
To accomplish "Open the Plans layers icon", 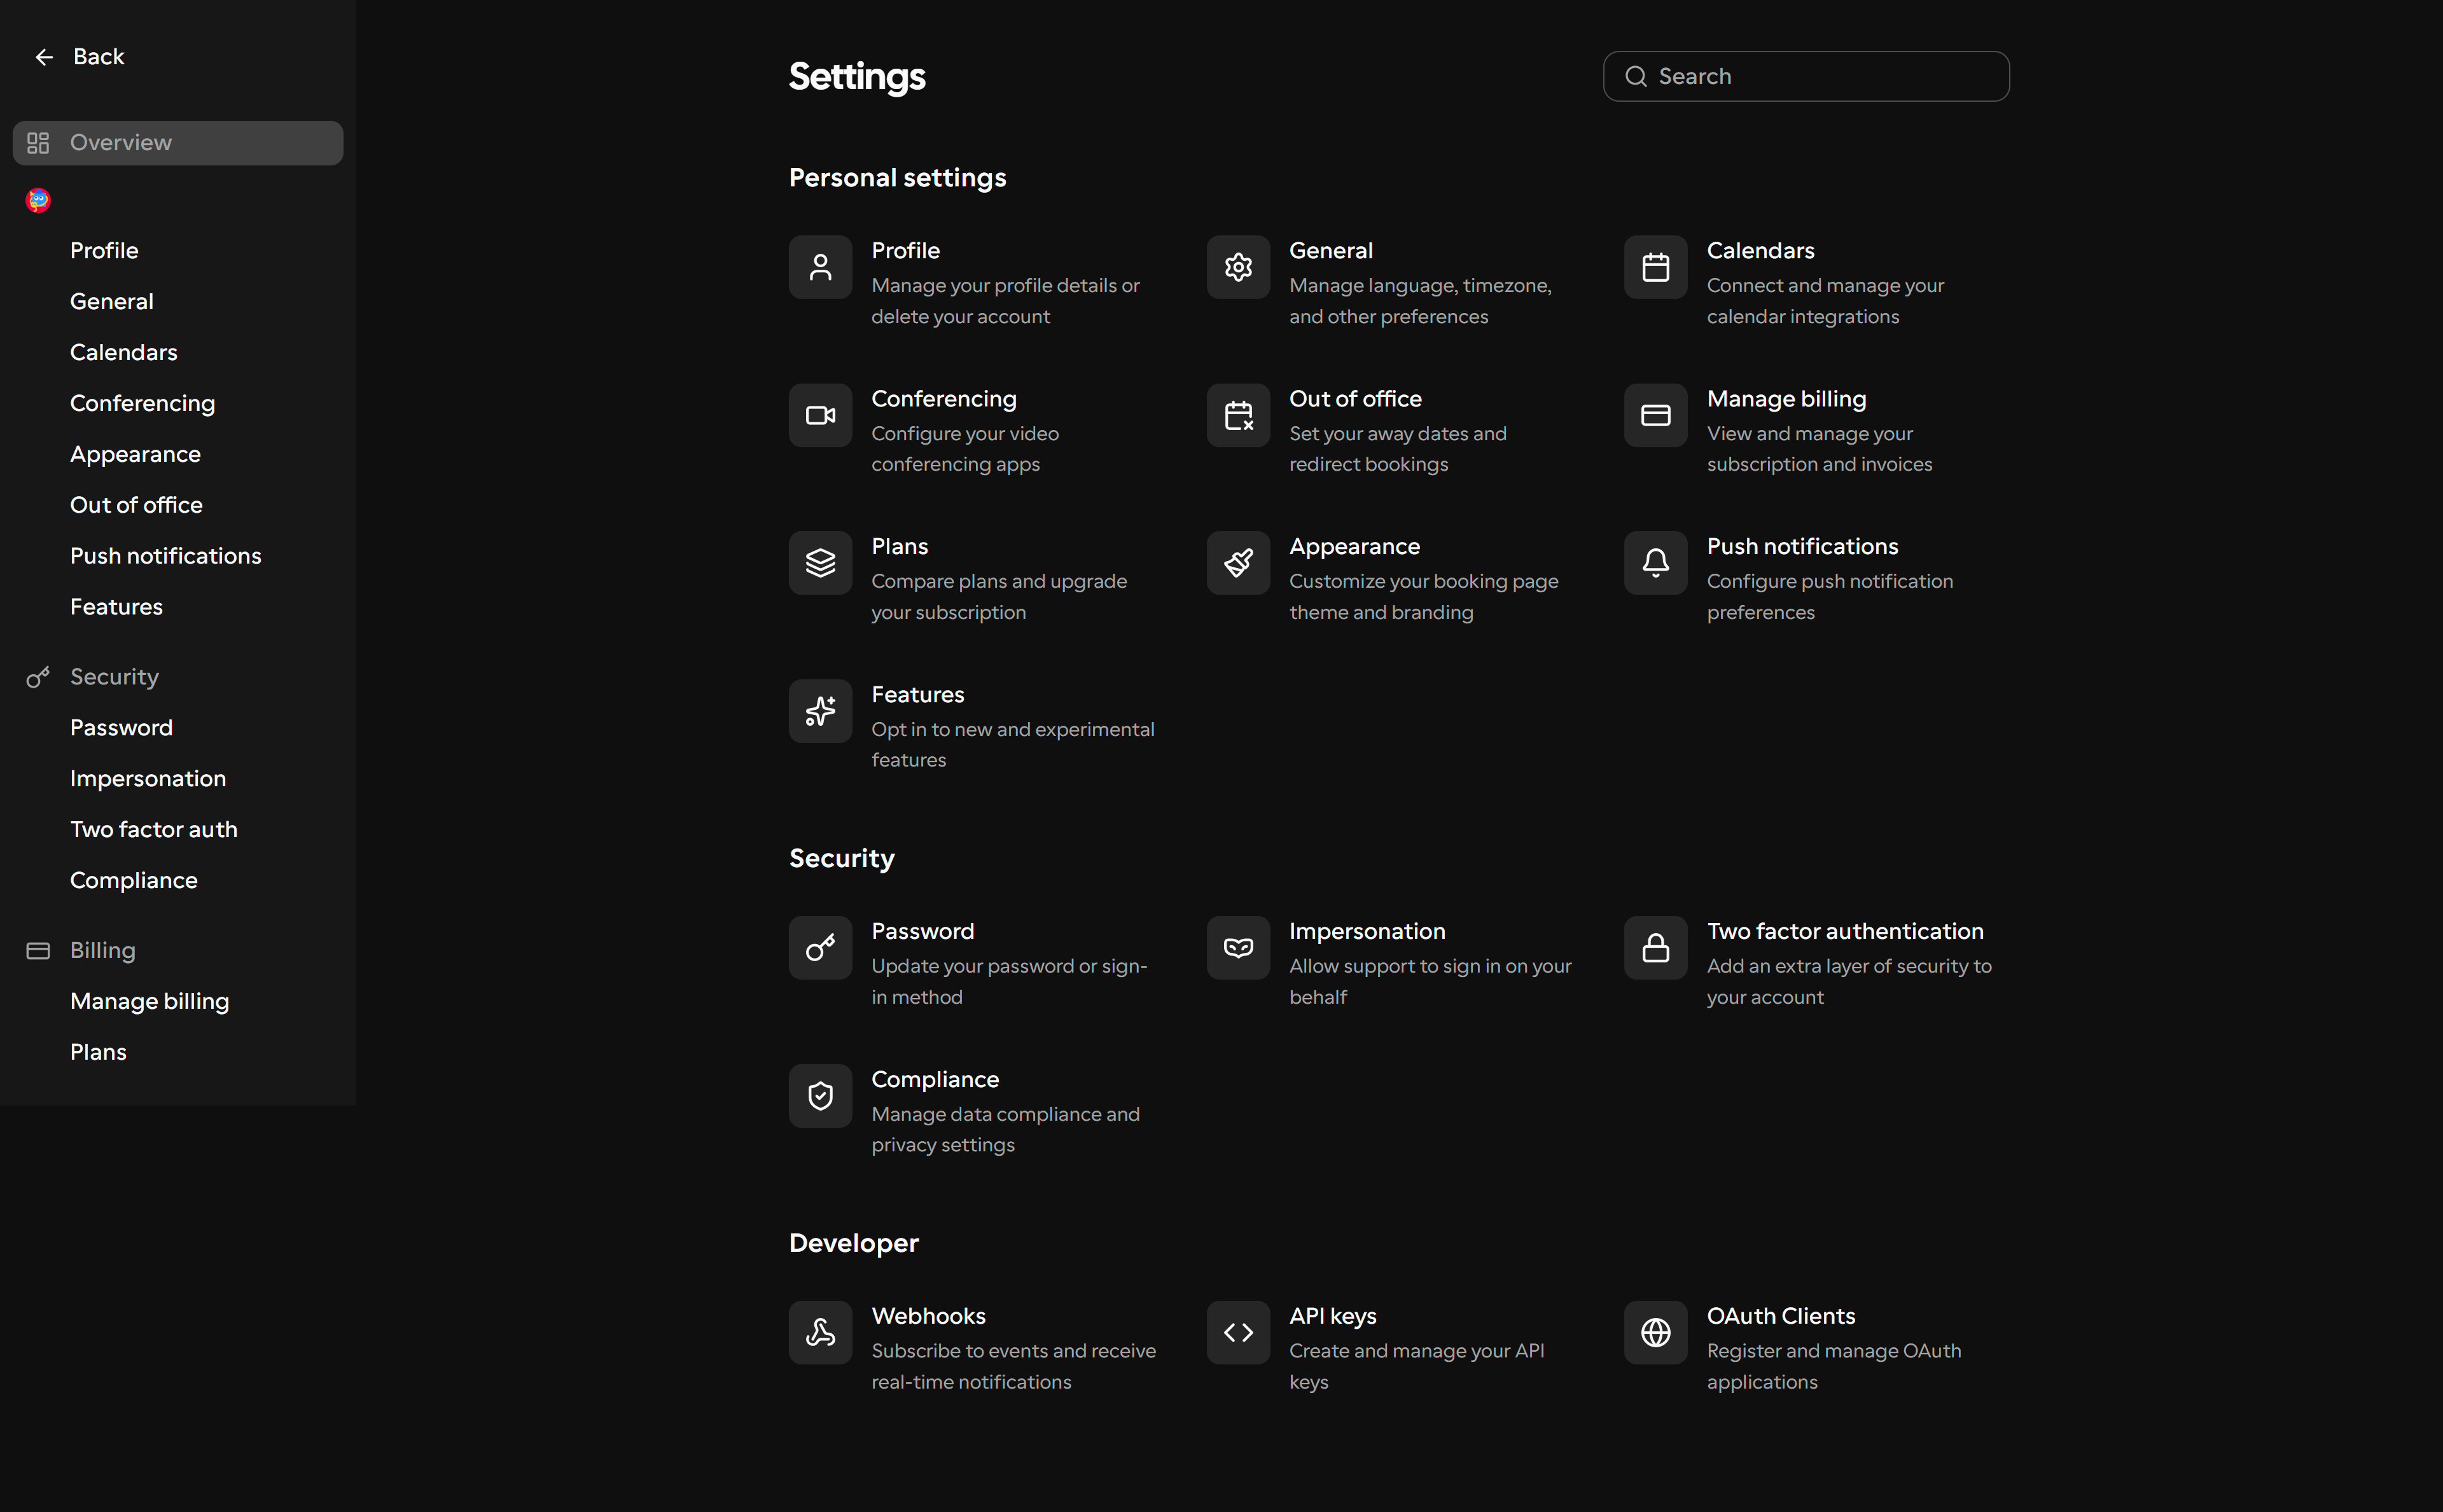I will click(x=820, y=563).
